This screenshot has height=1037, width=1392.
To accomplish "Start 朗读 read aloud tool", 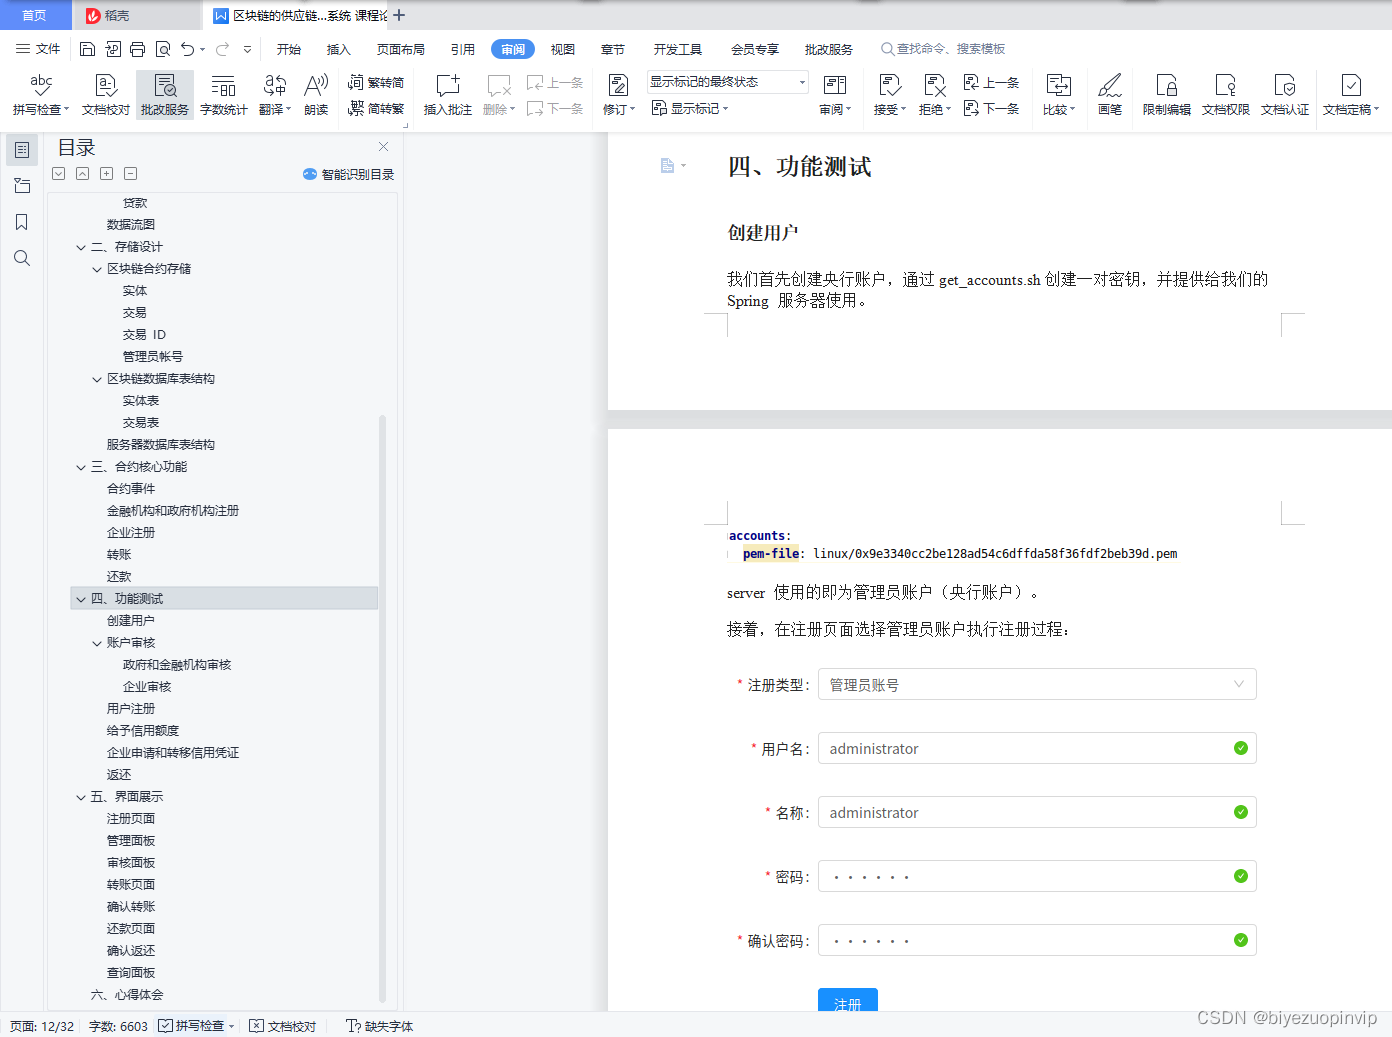I will [316, 94].
